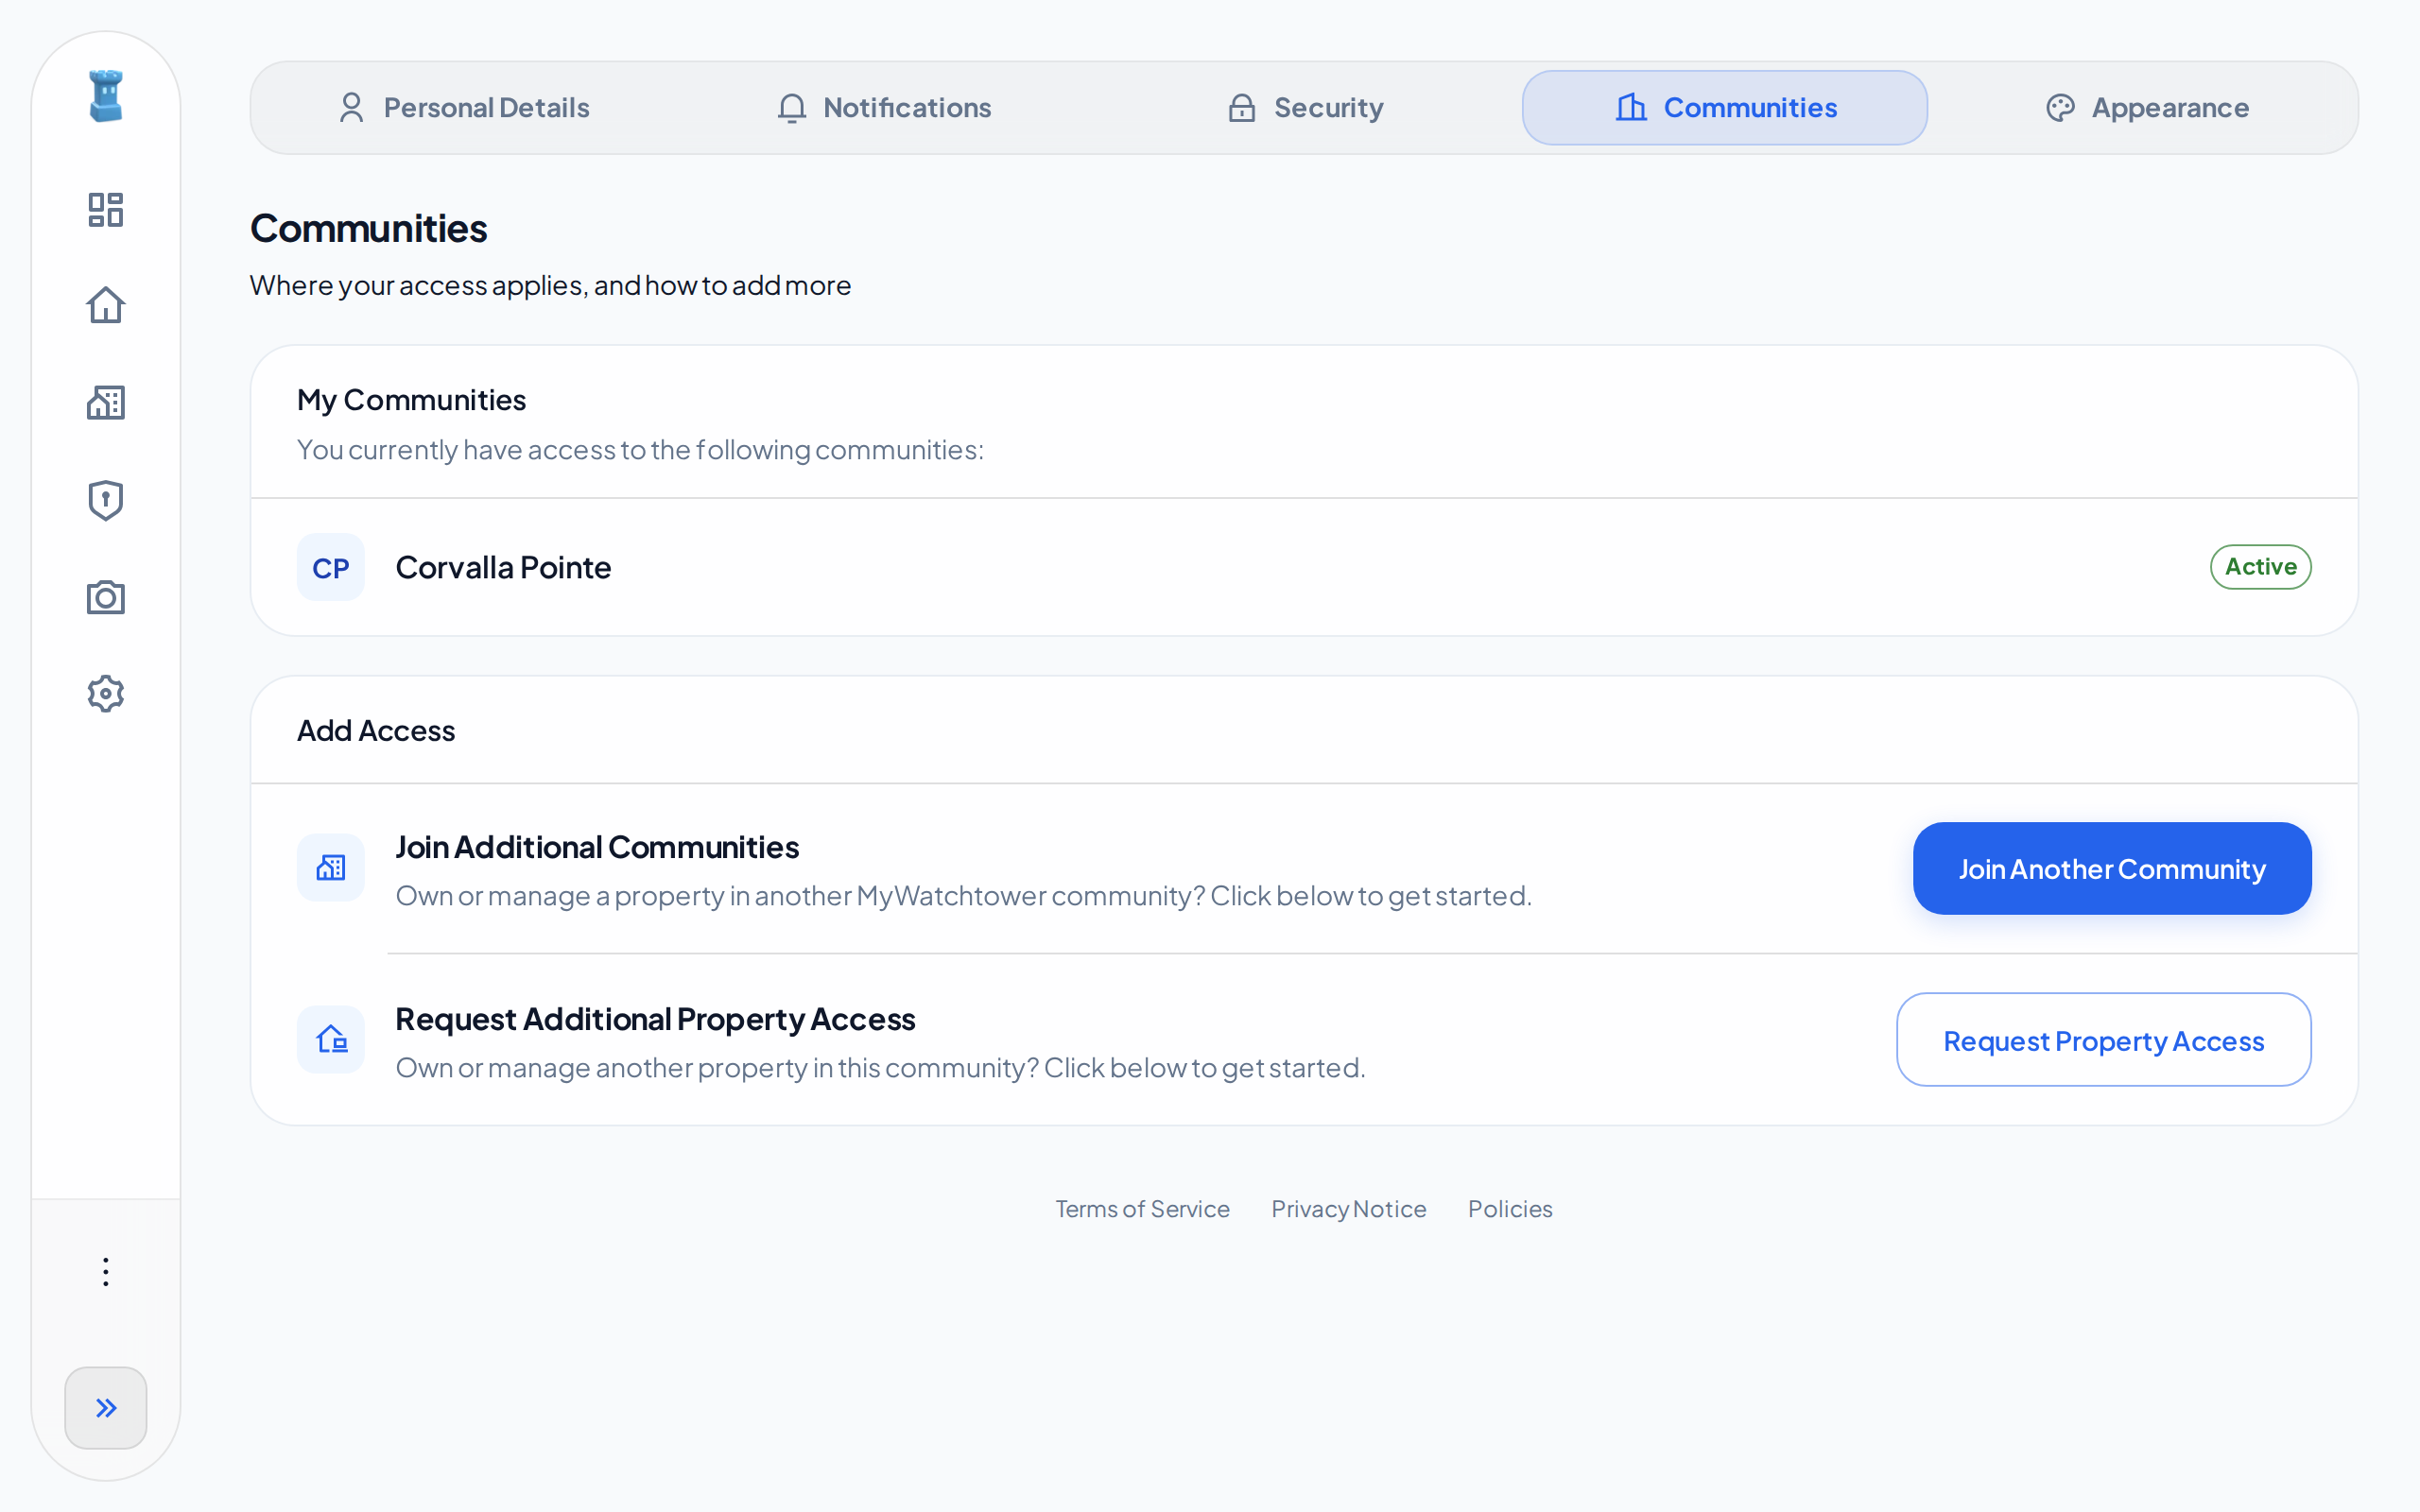Select the Communities tab
The height and width of the screenshot is (1512, 2420).
tap(1725, 108)
